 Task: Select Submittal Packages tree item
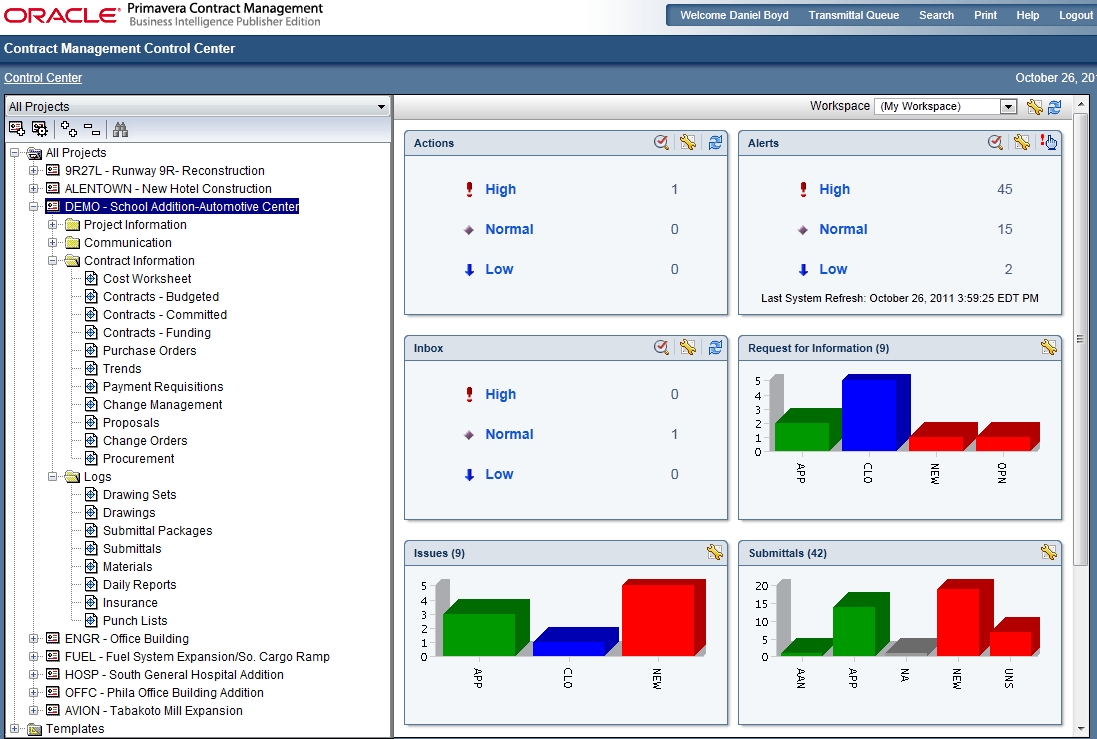(157, 530)
